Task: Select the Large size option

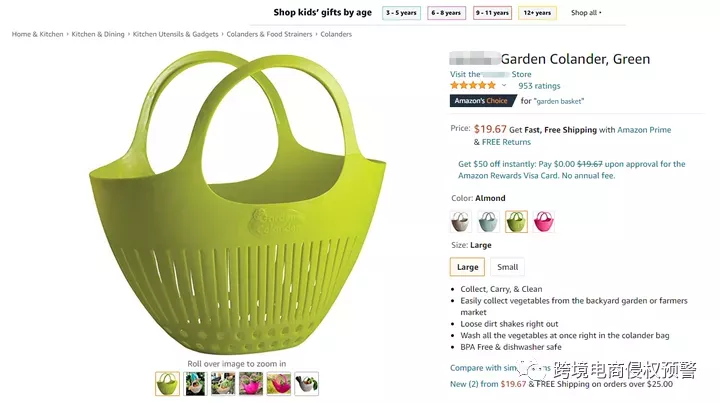Action: coord(468,267)
